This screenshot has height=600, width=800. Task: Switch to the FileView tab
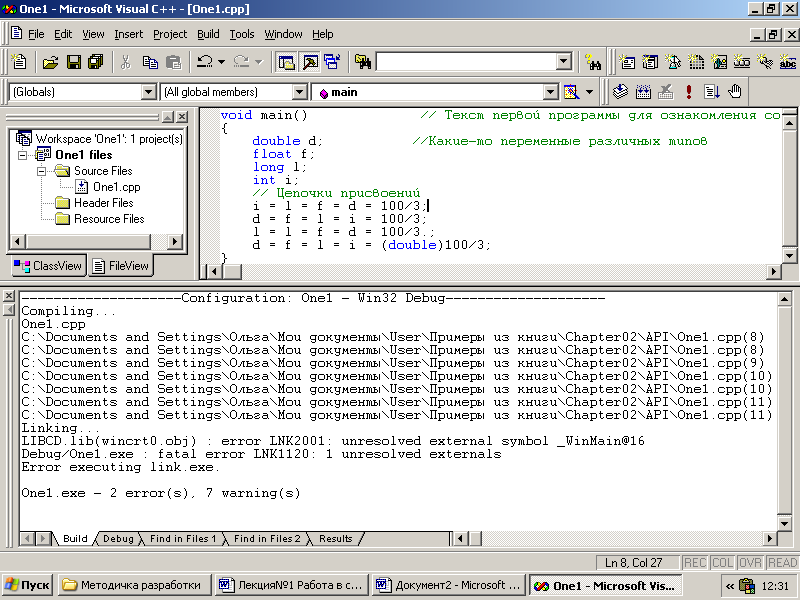coord(121,266)
